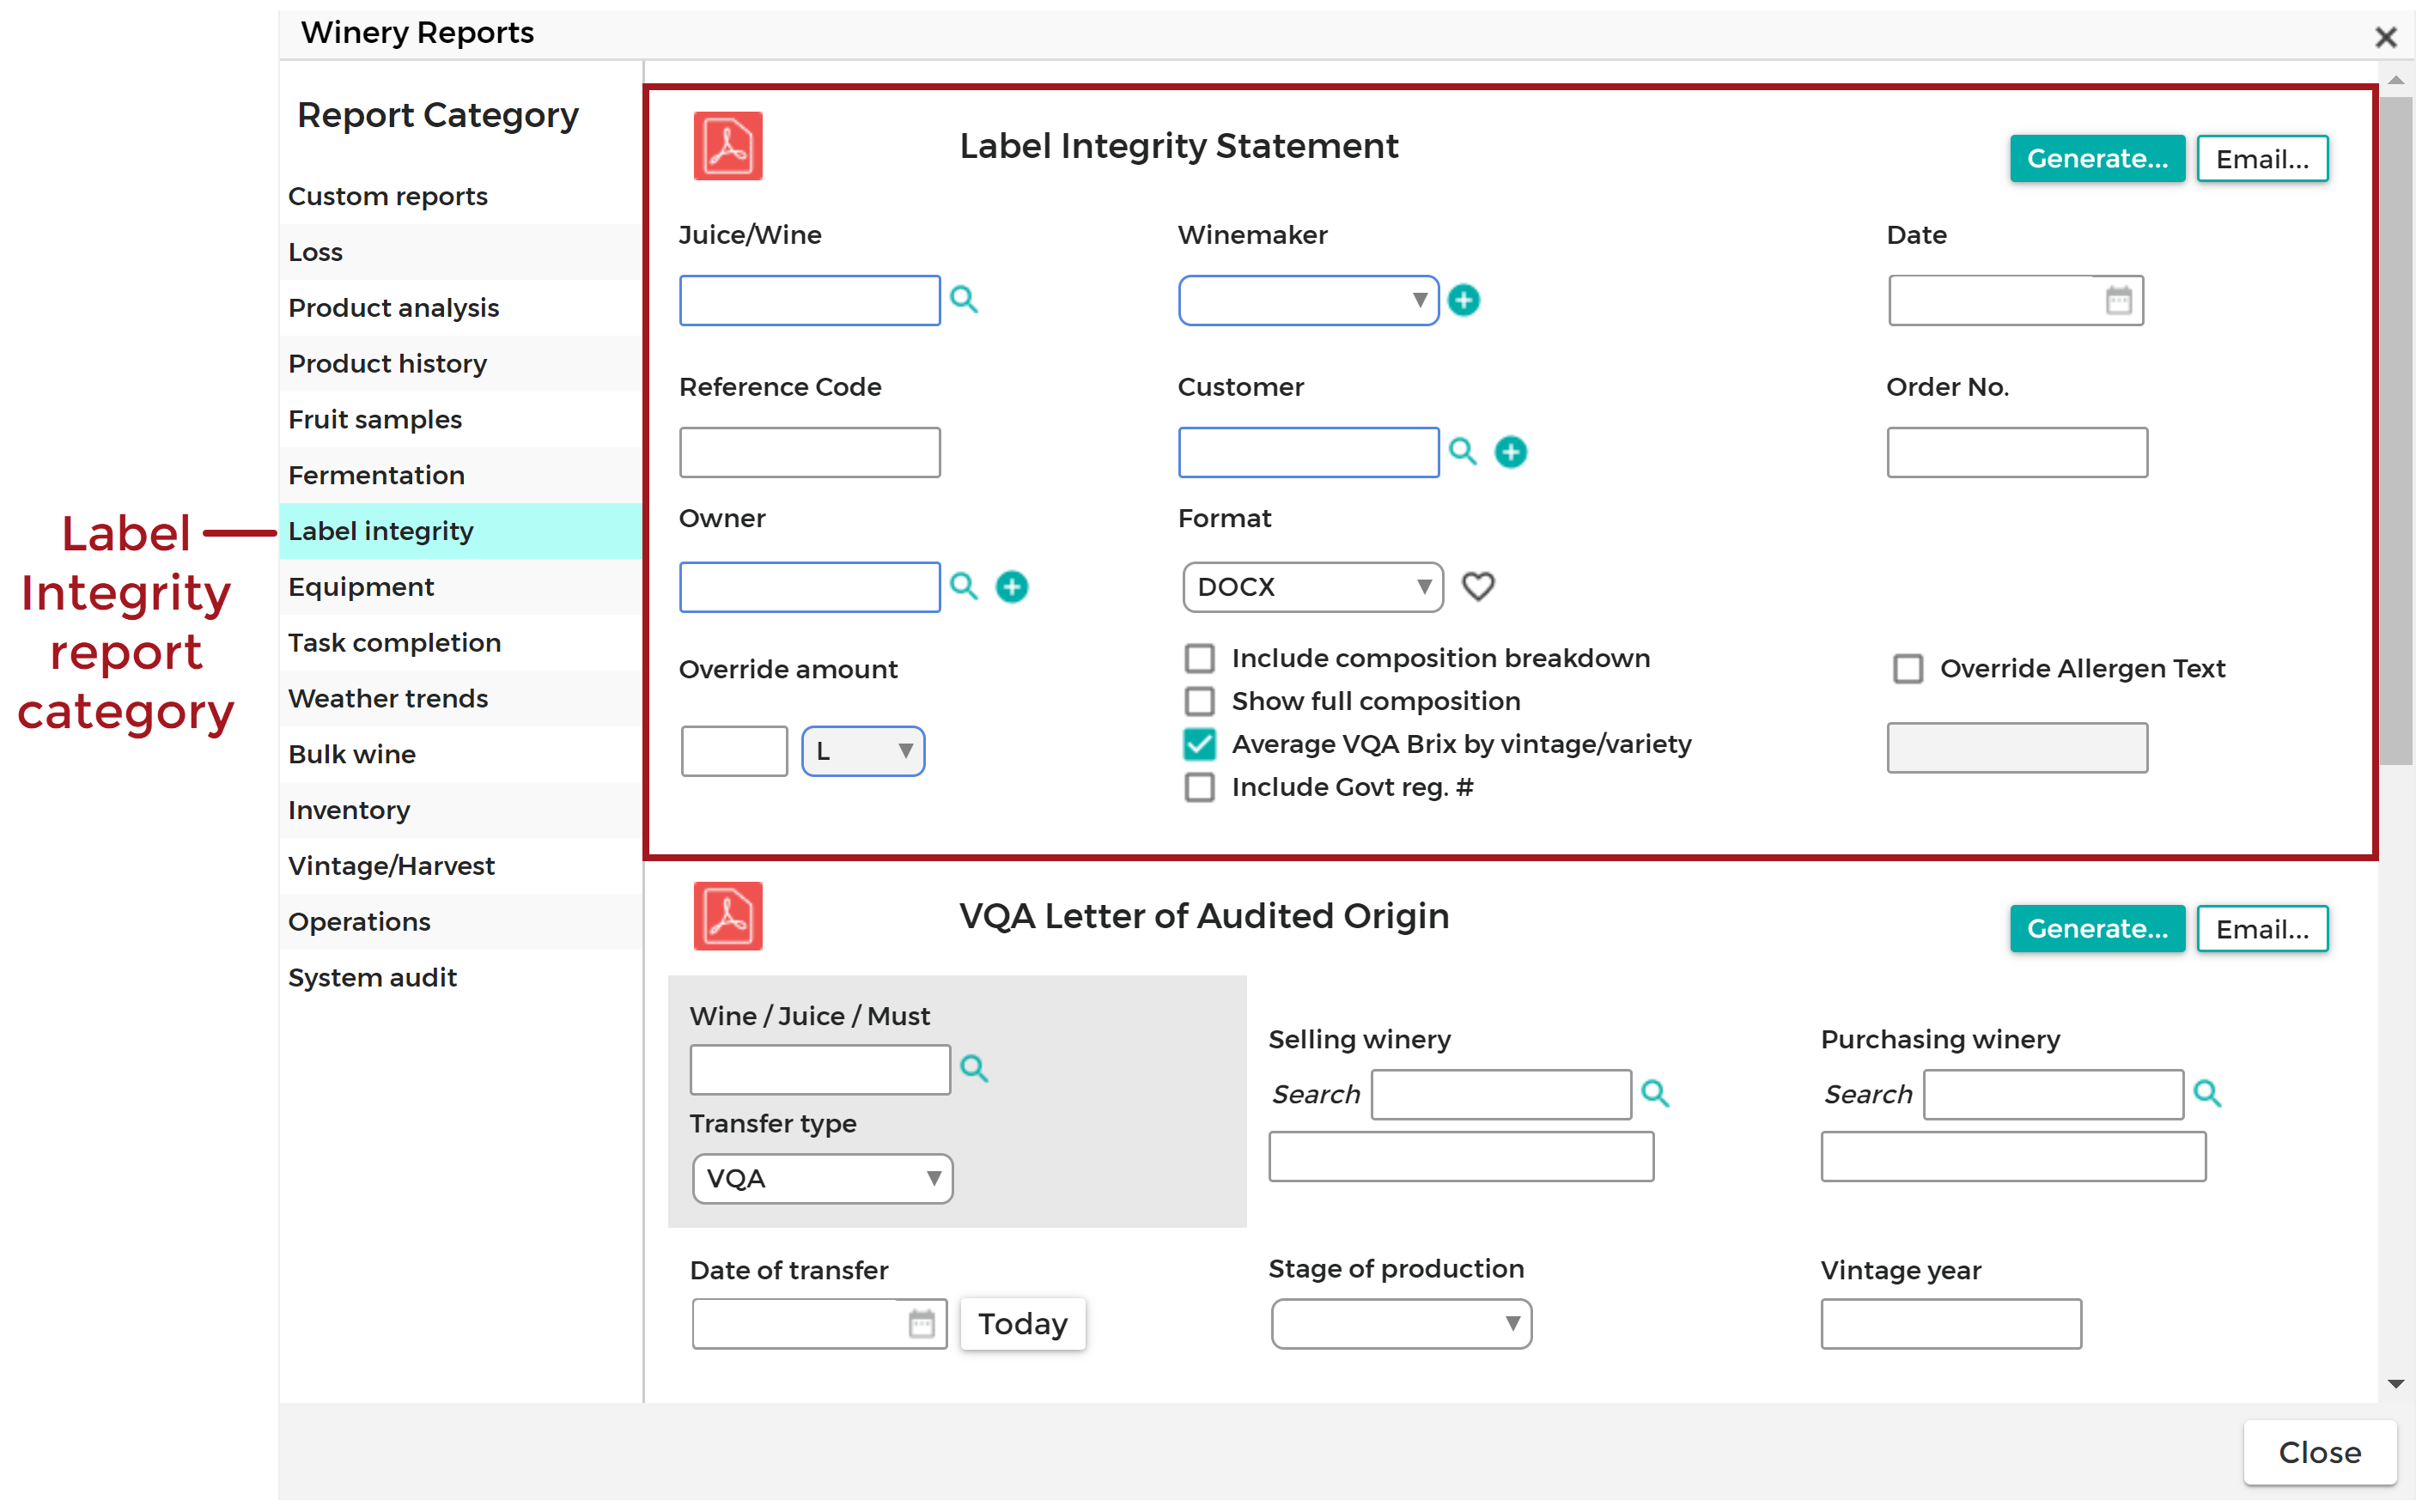Open the Override amount unit L dropdown
Viewport: 2416px width, 1512px height.
[863, 751]
